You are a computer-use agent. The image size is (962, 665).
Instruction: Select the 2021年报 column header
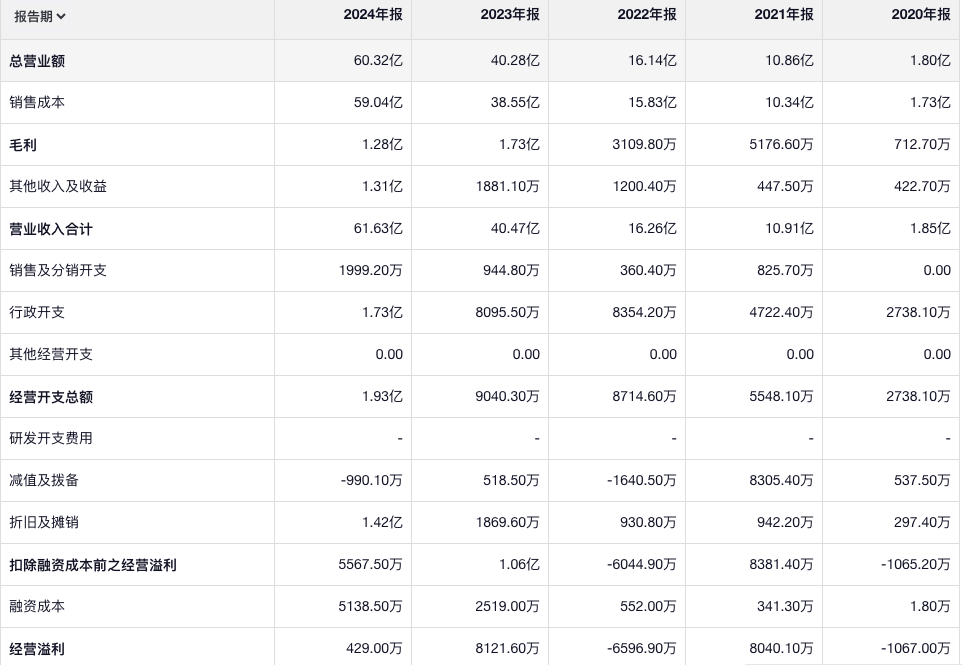coord(784,15)
